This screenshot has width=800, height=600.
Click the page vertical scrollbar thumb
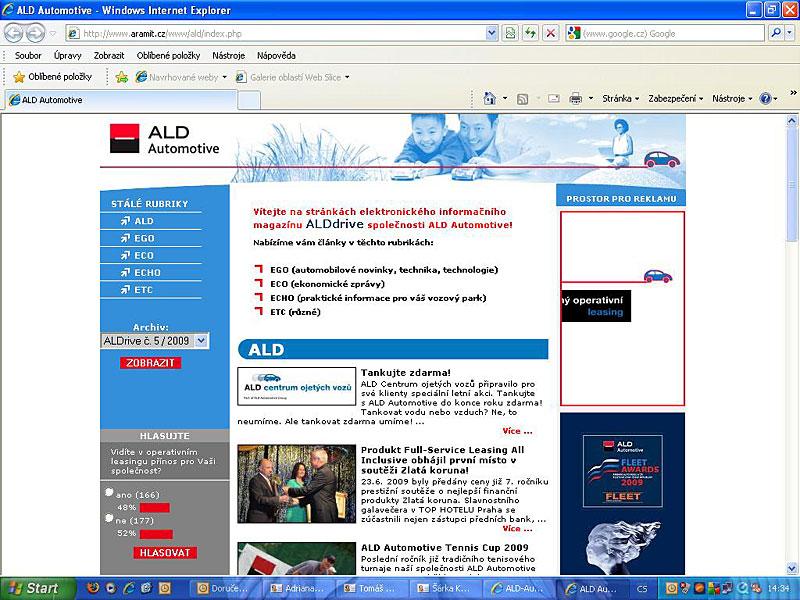791,183
